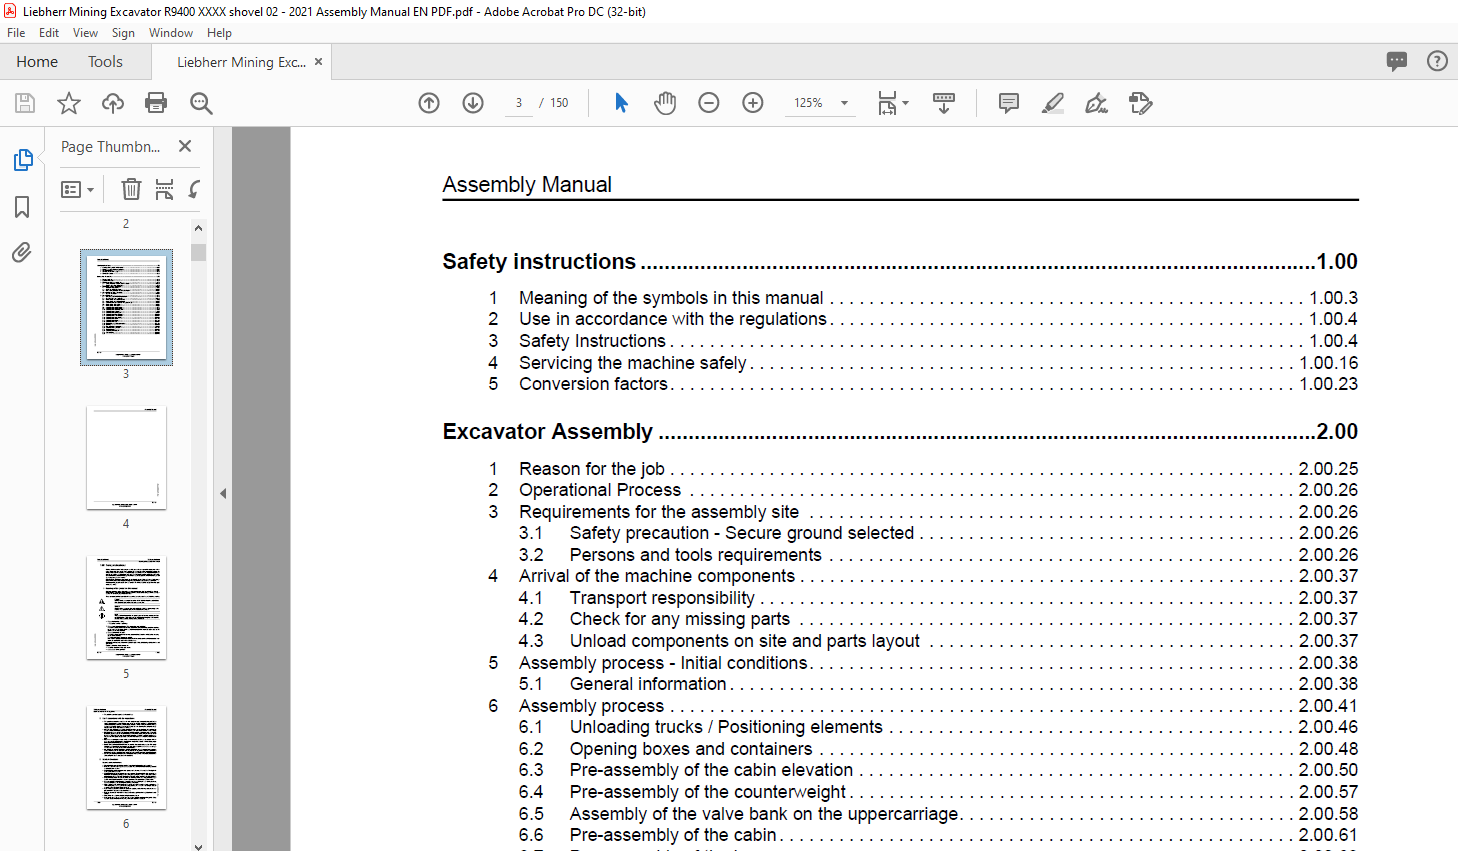The height and width of the screenshot is (851, 1458).
Task: Open the find text search tool
Action: [x=201, y=103]
